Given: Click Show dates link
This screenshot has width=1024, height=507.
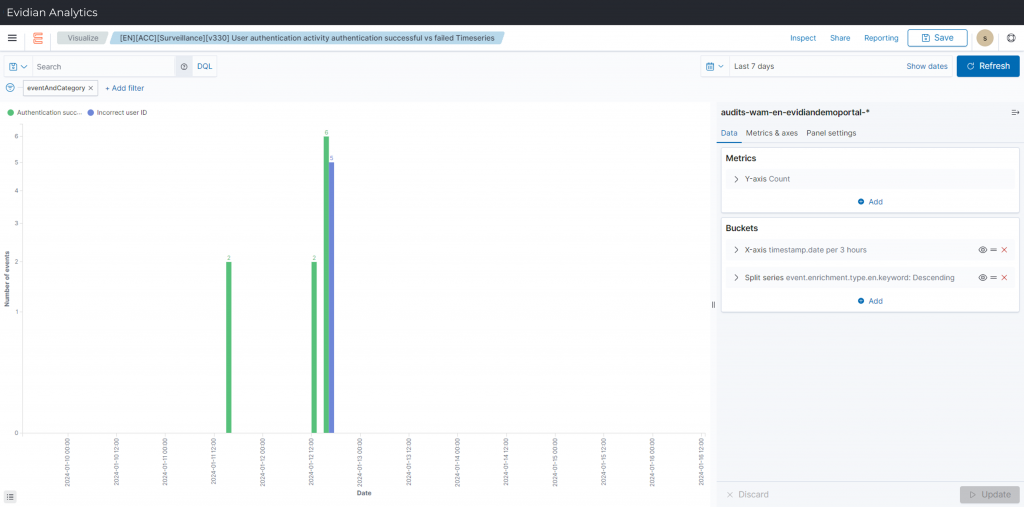Looking at the screenshot, I should tap(927, 66).
